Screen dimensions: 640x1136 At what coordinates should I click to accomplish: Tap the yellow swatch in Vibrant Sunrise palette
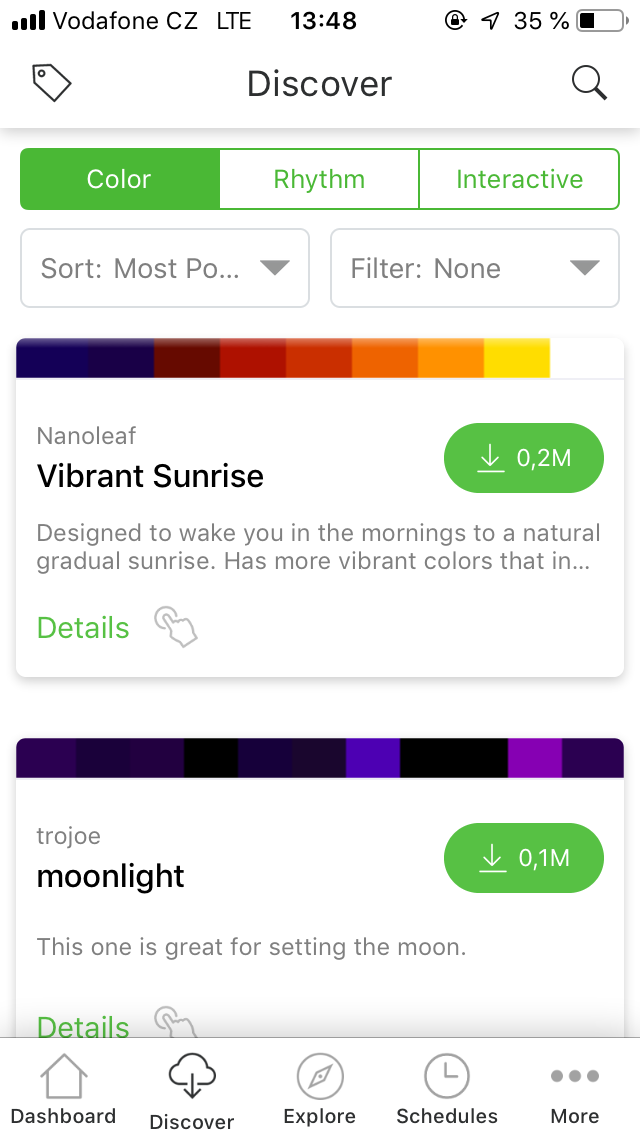pos(517,358)
